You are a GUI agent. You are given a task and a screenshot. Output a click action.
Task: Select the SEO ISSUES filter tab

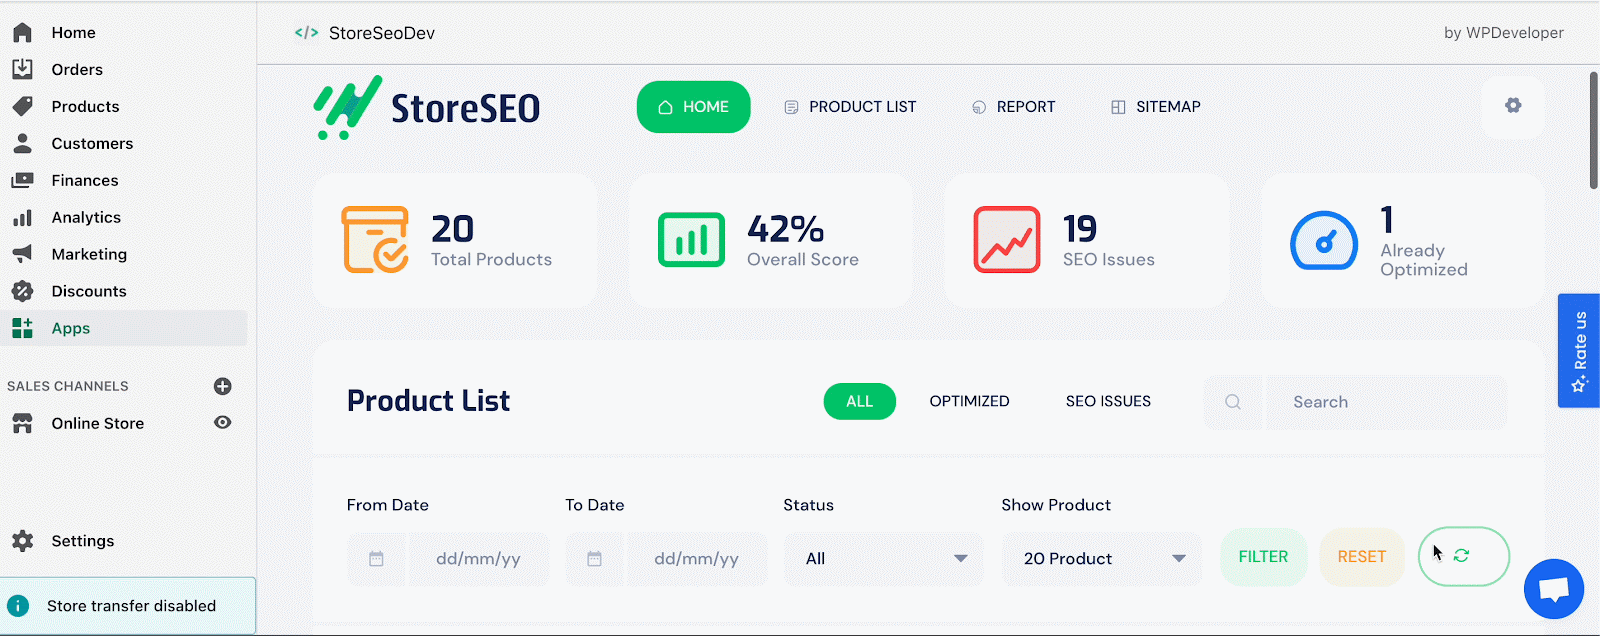1108,402
